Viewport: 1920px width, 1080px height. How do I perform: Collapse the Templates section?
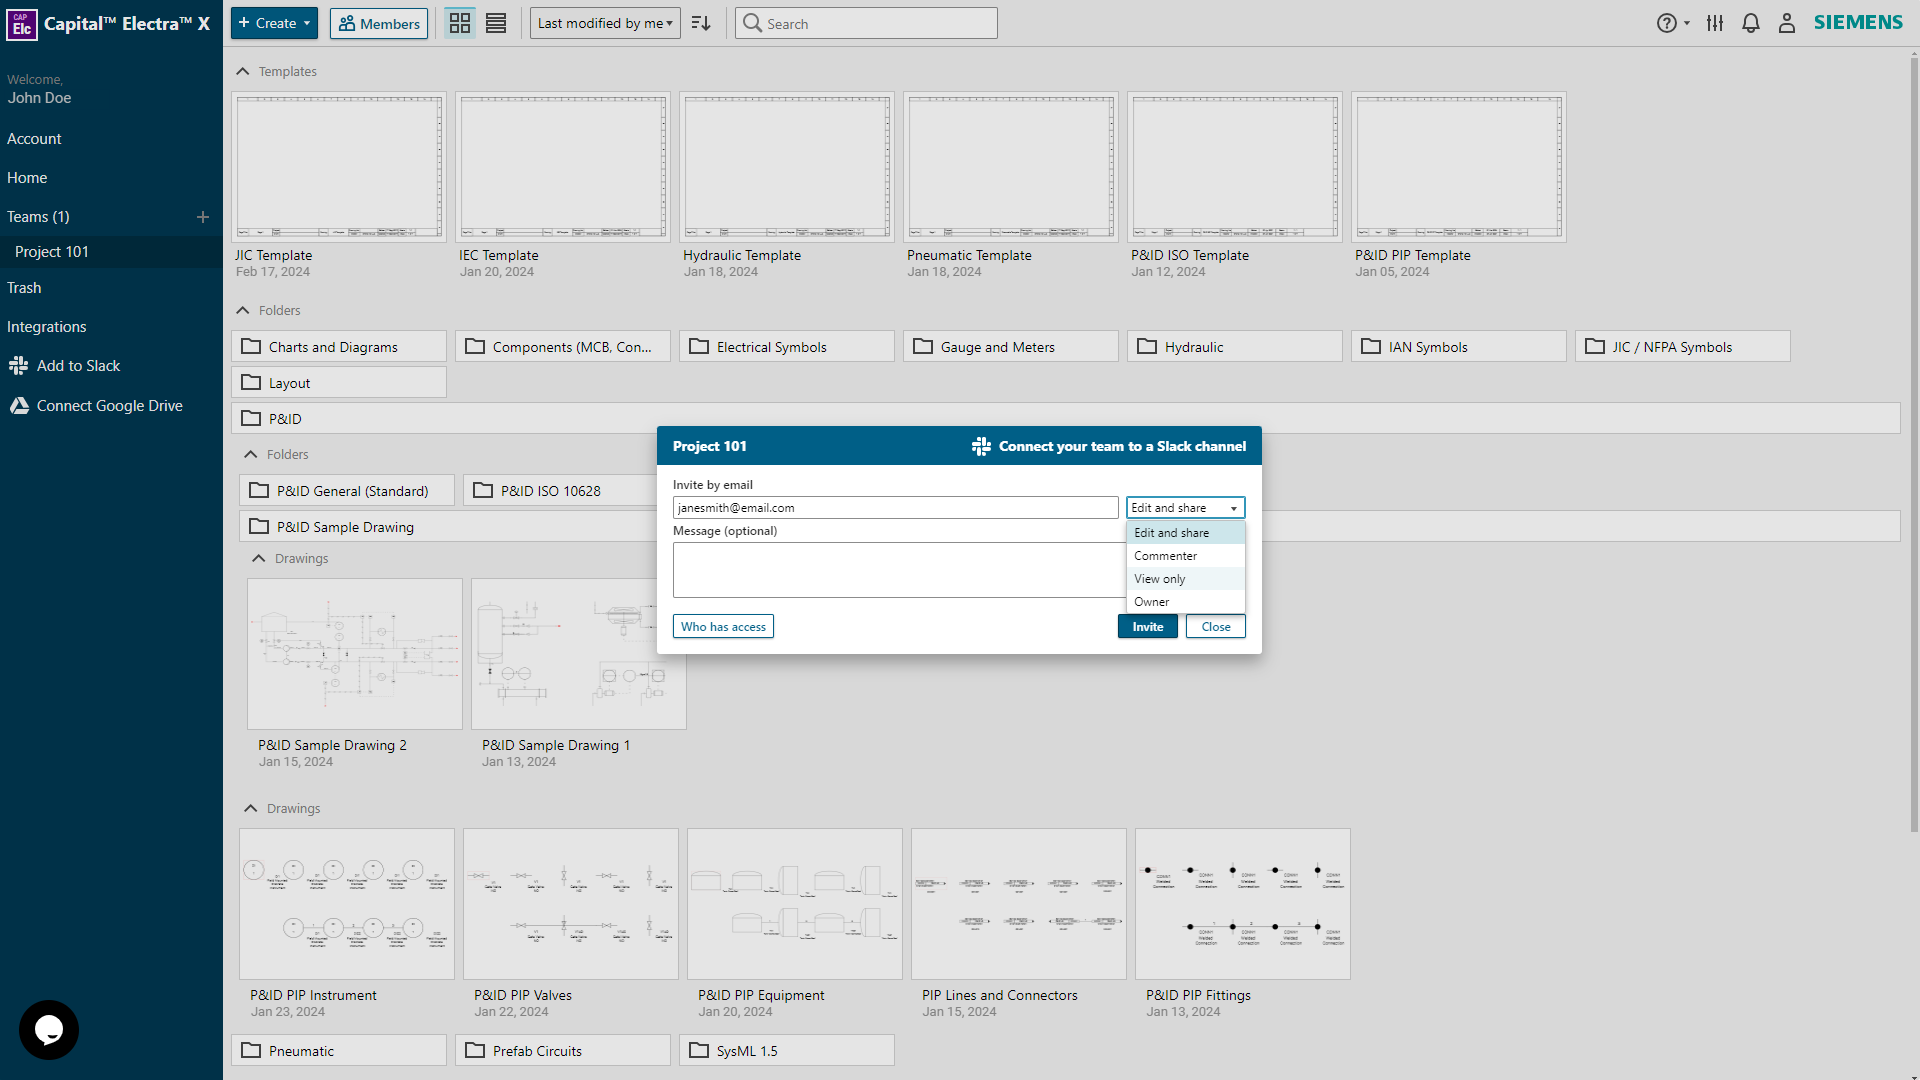tap(243, 71)
